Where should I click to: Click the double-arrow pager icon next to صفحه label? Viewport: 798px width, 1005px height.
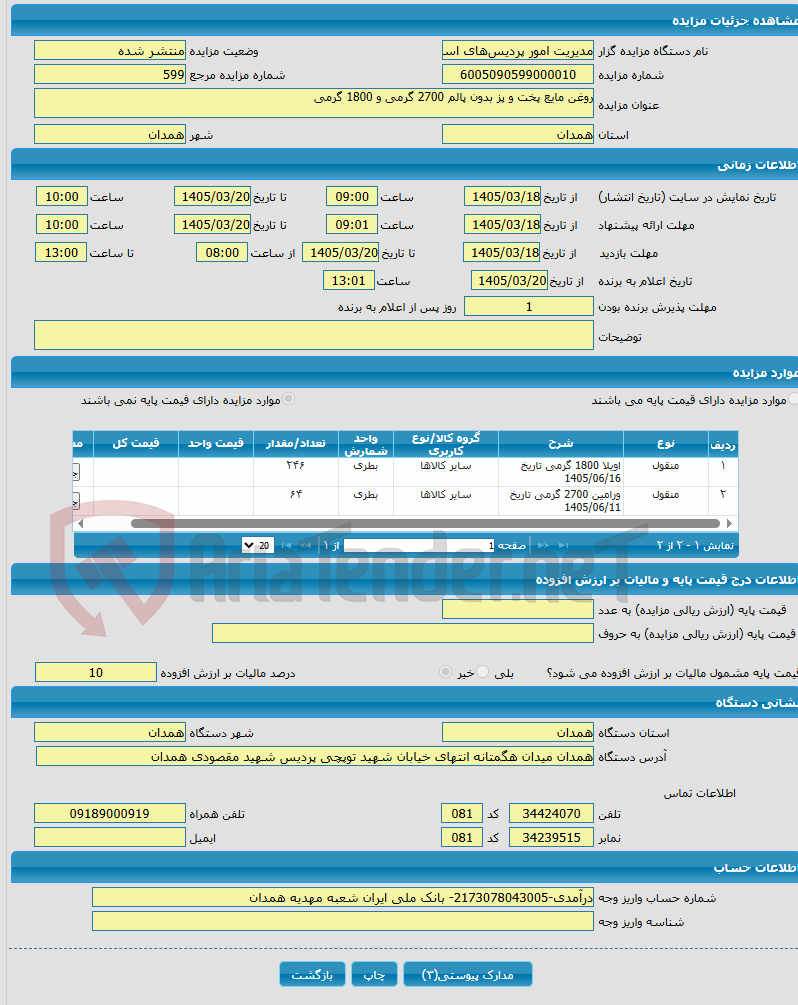pyautogui.click(x=543, y=545)
